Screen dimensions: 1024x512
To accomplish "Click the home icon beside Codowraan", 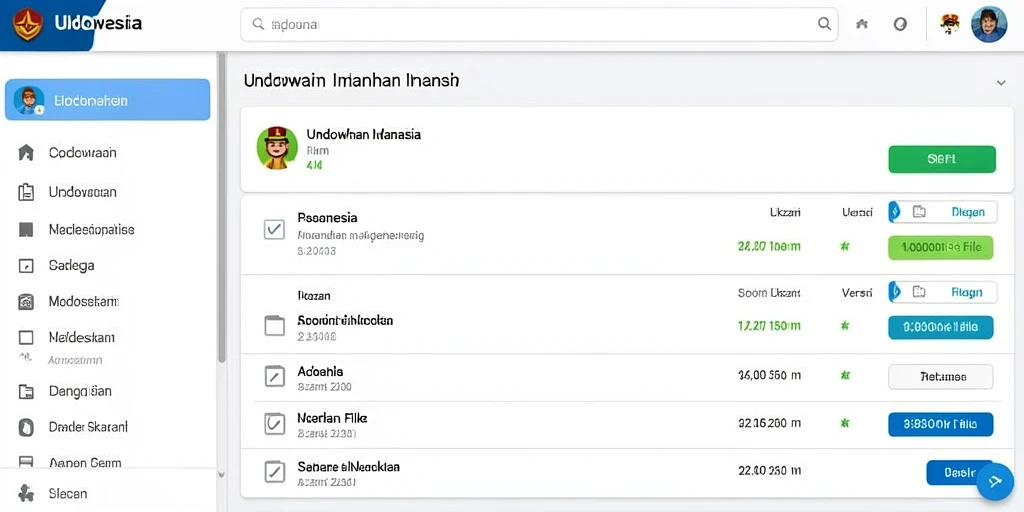I will (x=25, y=153).
